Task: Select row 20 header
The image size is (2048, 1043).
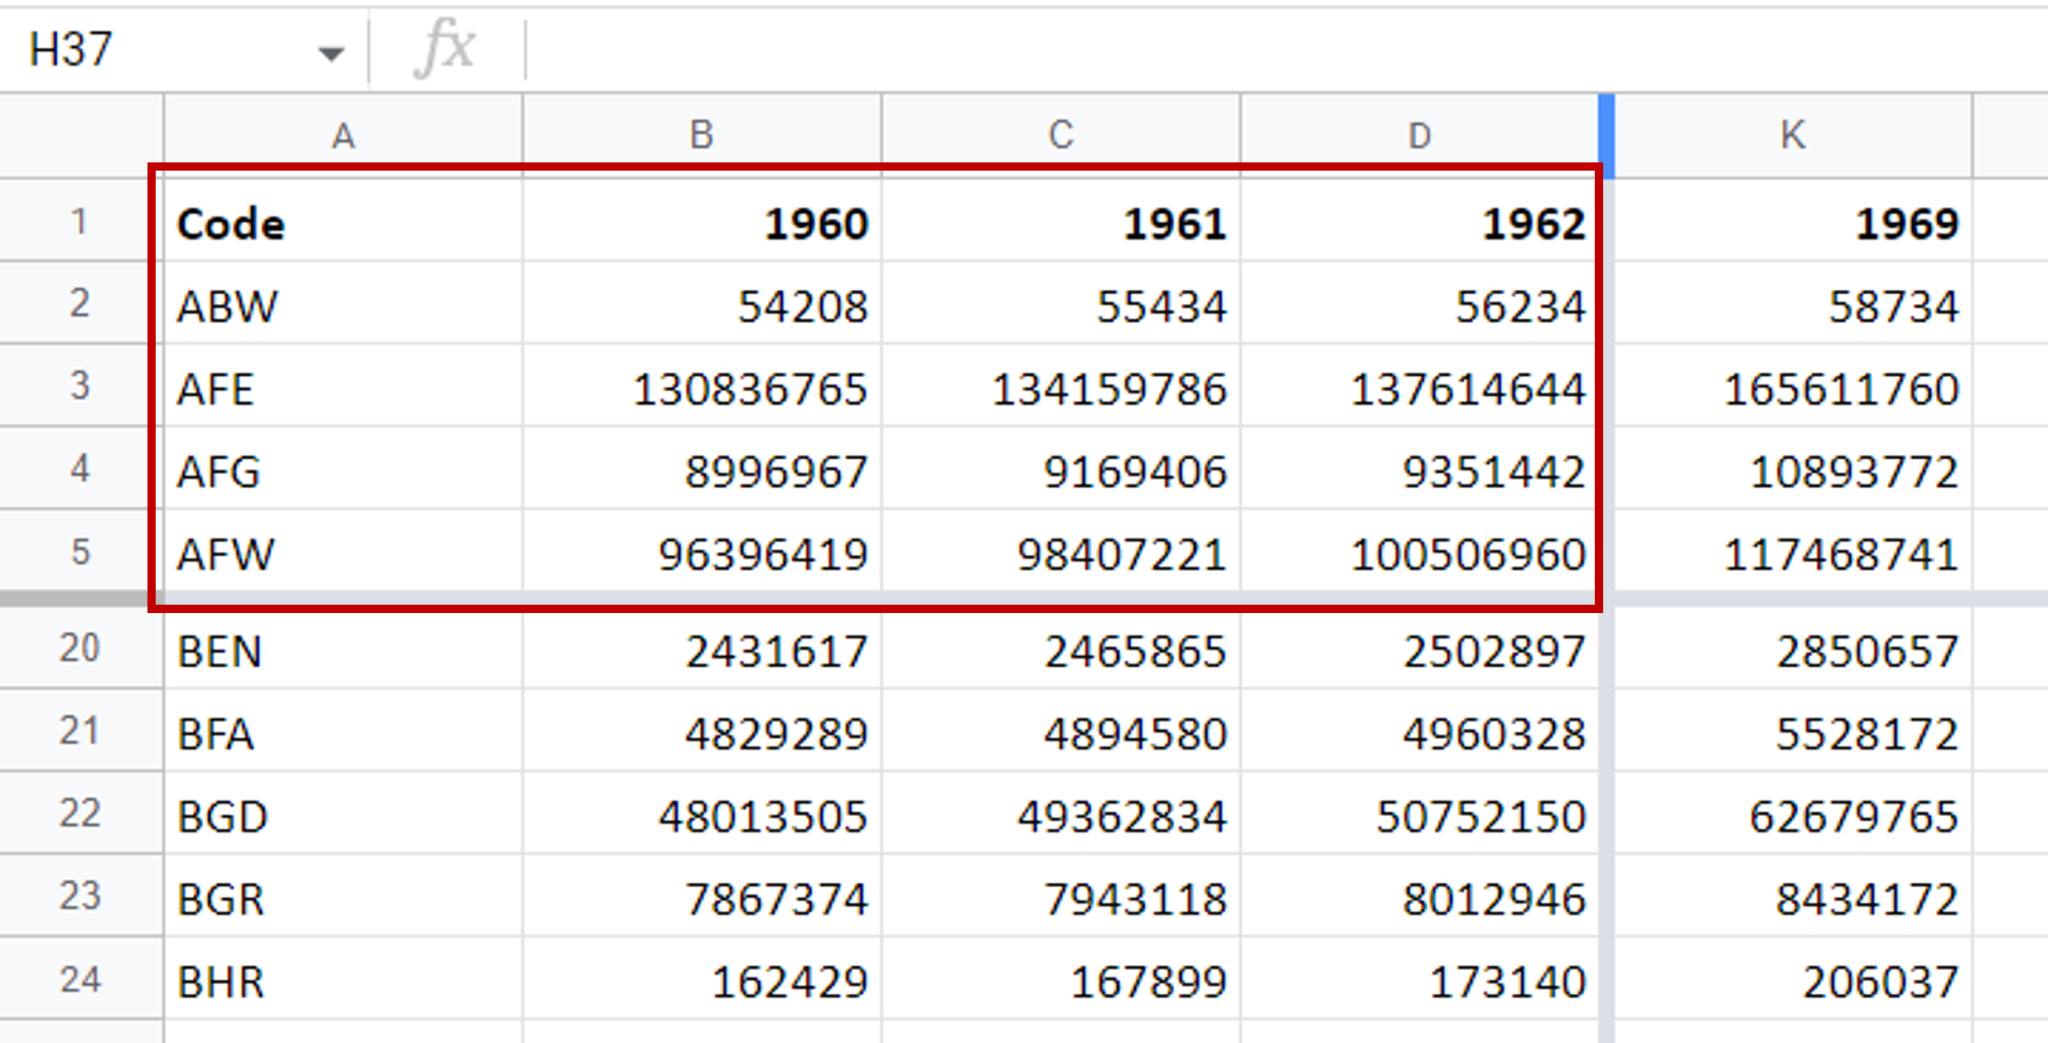Action: [x=81, y=649]
